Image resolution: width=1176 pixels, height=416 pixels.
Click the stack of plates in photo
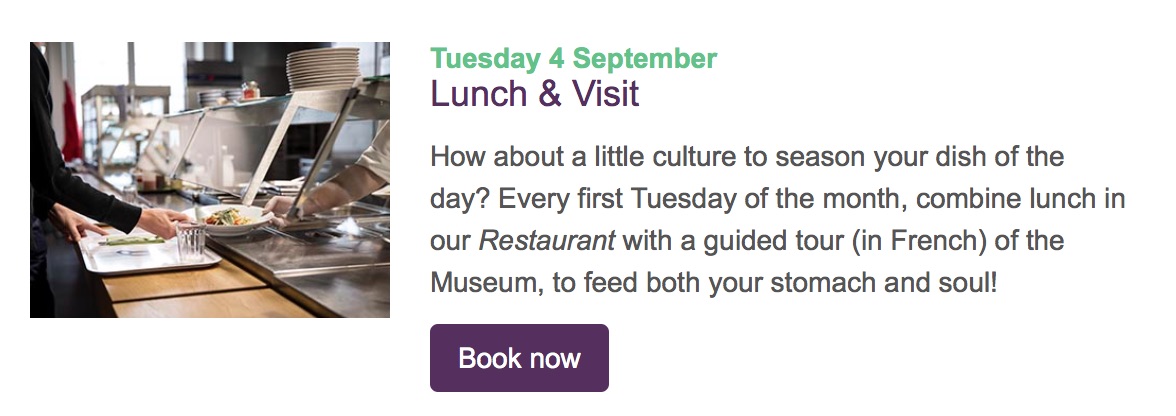[x=323, y=72]
